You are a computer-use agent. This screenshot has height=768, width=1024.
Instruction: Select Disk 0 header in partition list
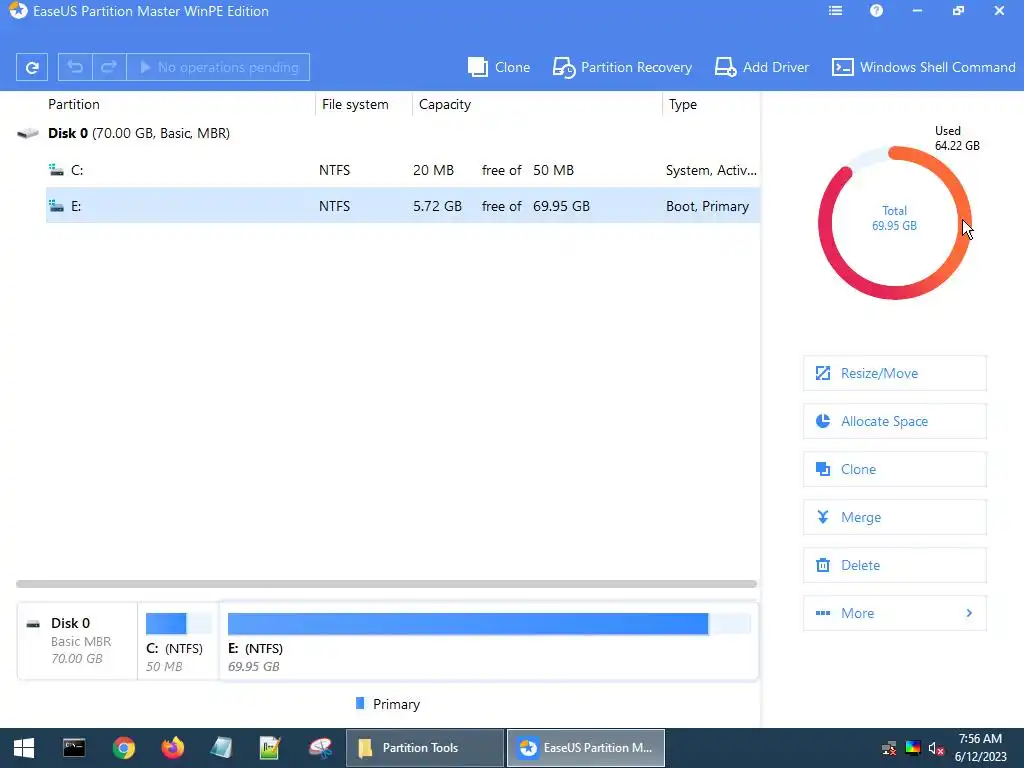click(138, 133)
